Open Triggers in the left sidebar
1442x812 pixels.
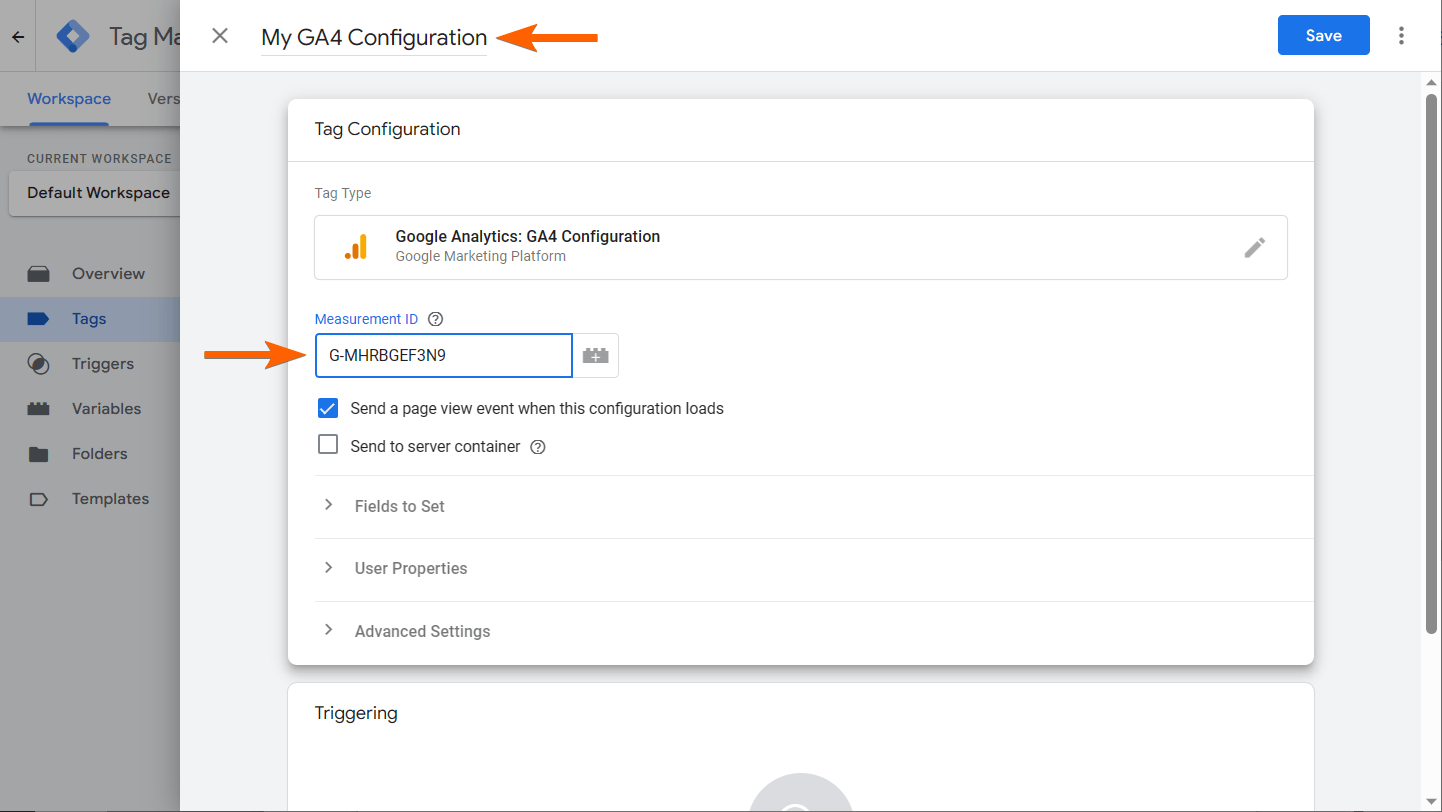tap(102, 364)
